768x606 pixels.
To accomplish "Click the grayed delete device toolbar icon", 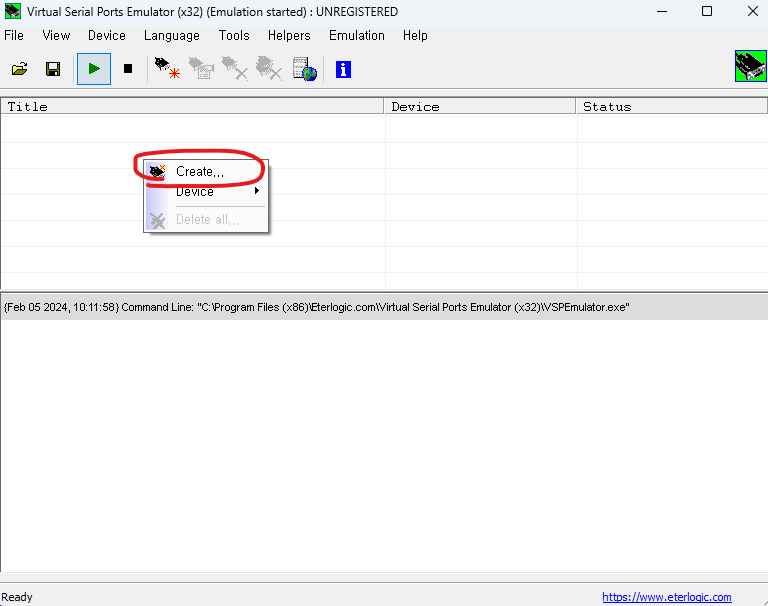I will tap(235, 68).
